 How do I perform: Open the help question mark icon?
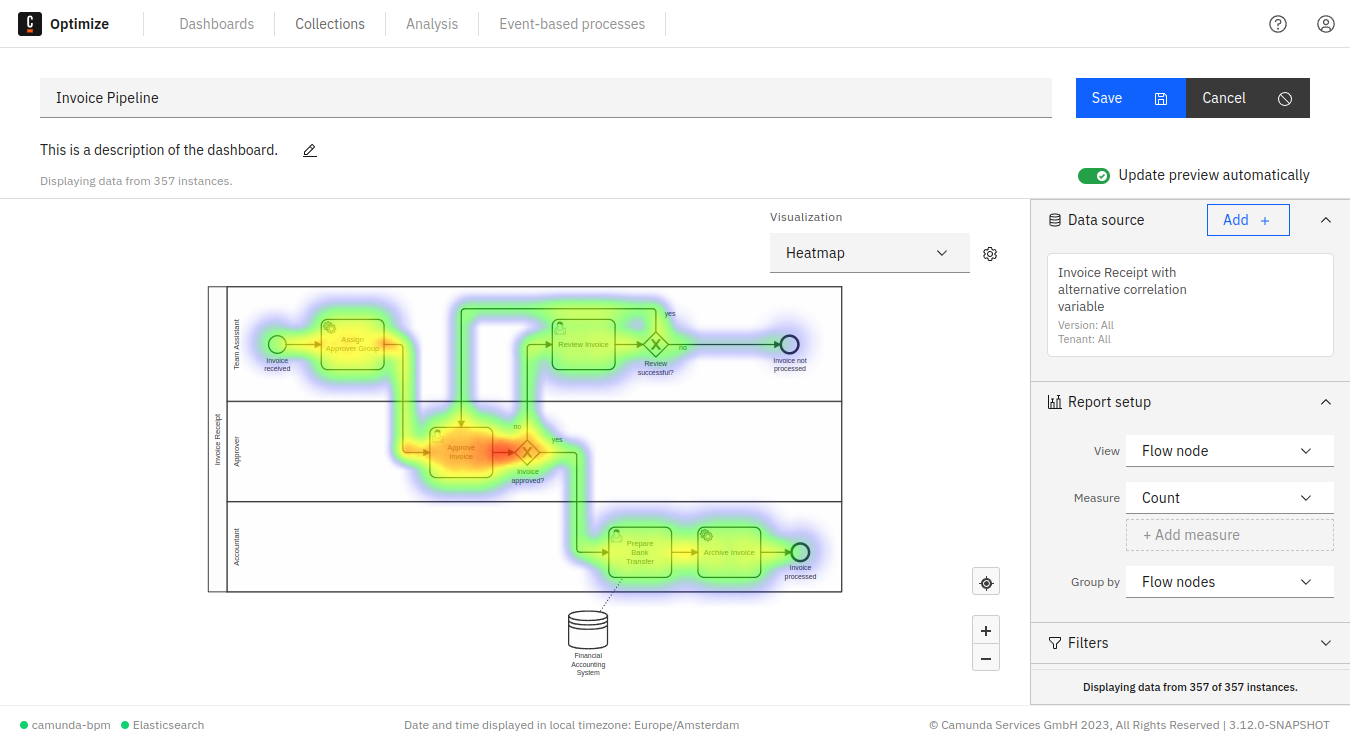click(1278, 23)
